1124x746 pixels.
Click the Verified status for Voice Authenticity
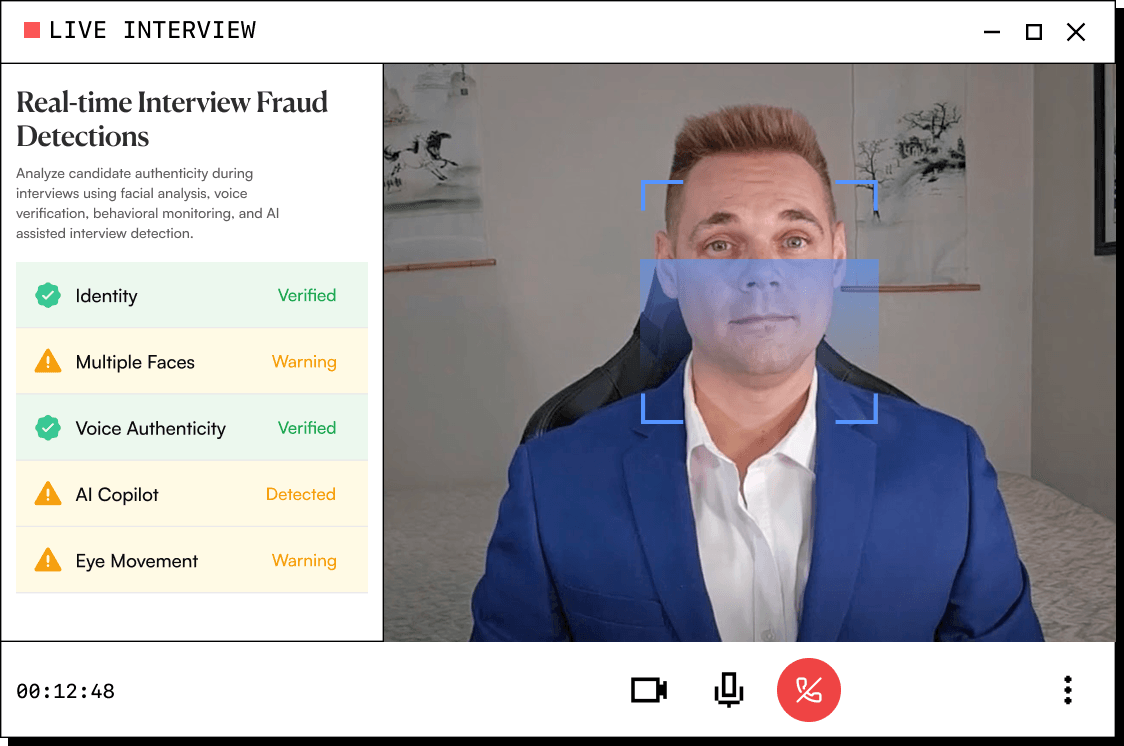(307, 428)
